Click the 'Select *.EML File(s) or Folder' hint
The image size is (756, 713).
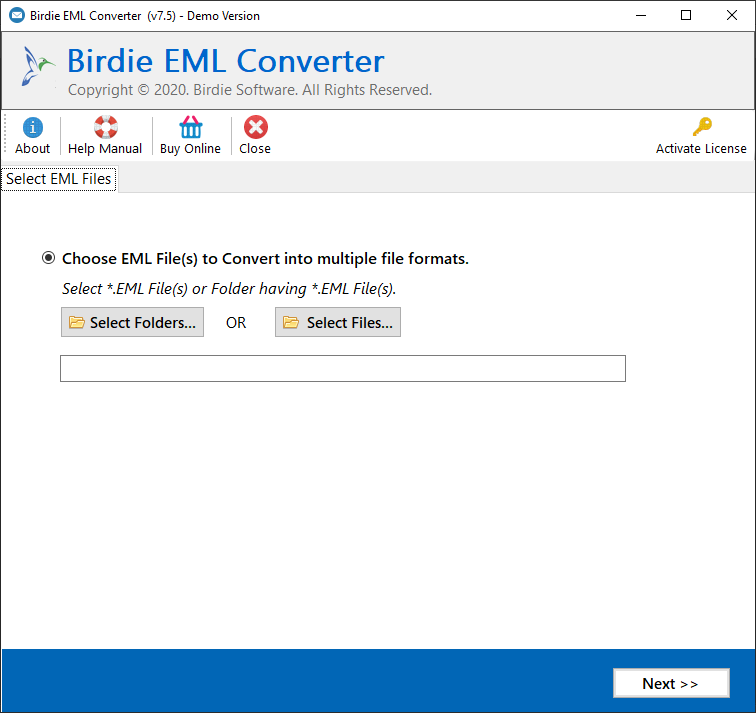pyautogui.click(x=229, y=288)
